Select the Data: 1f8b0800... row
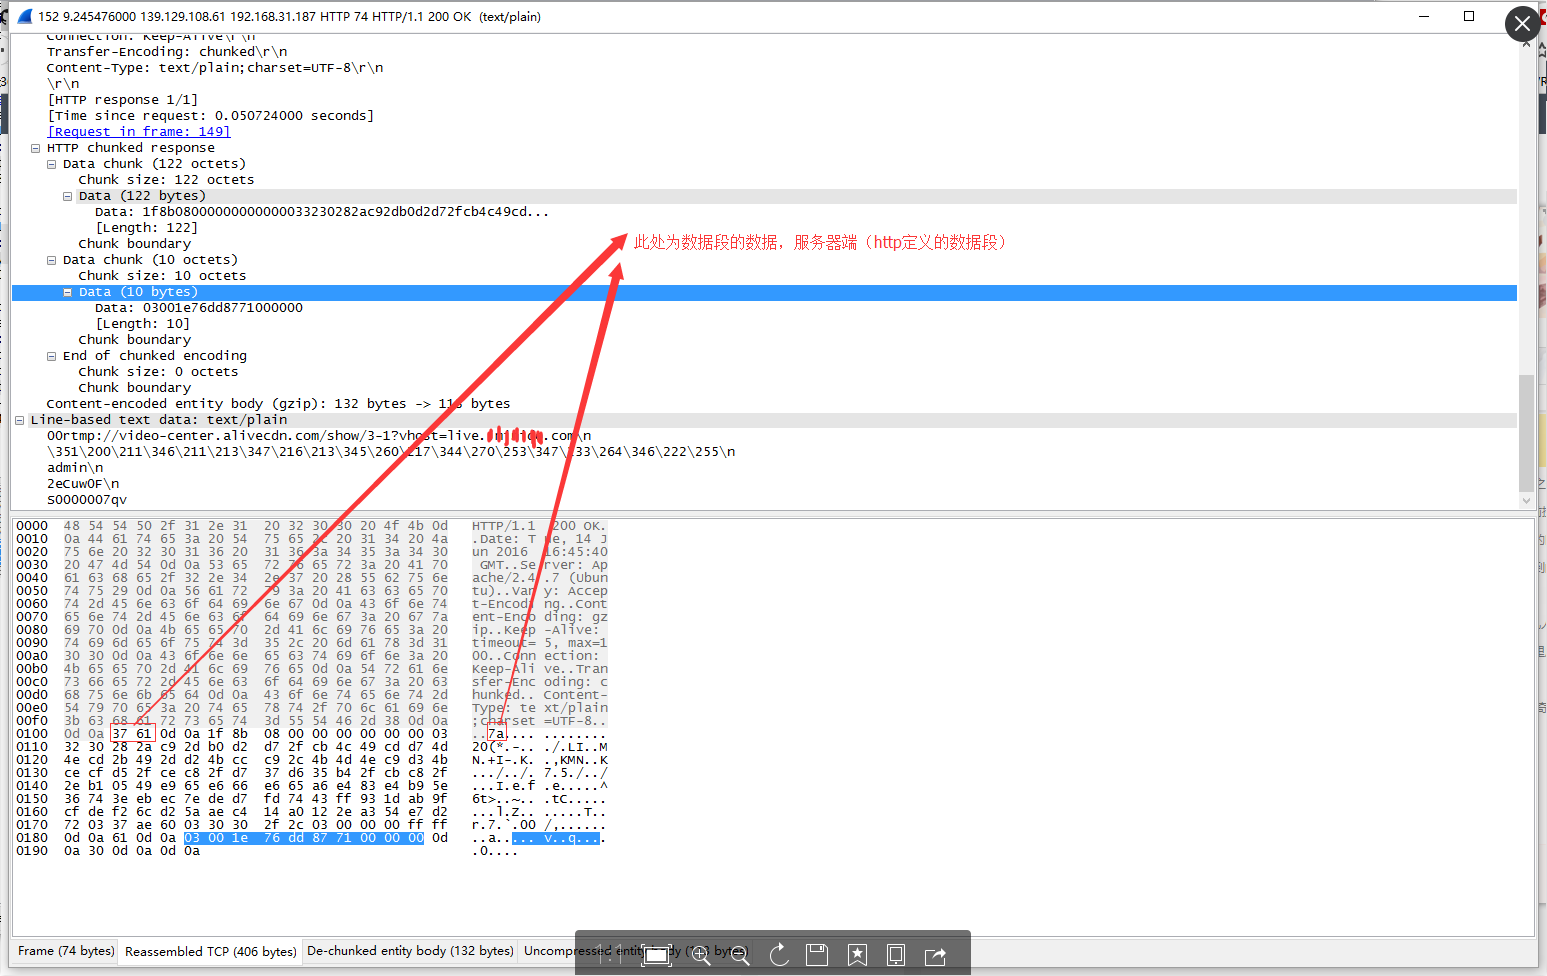 coord(322,212)
